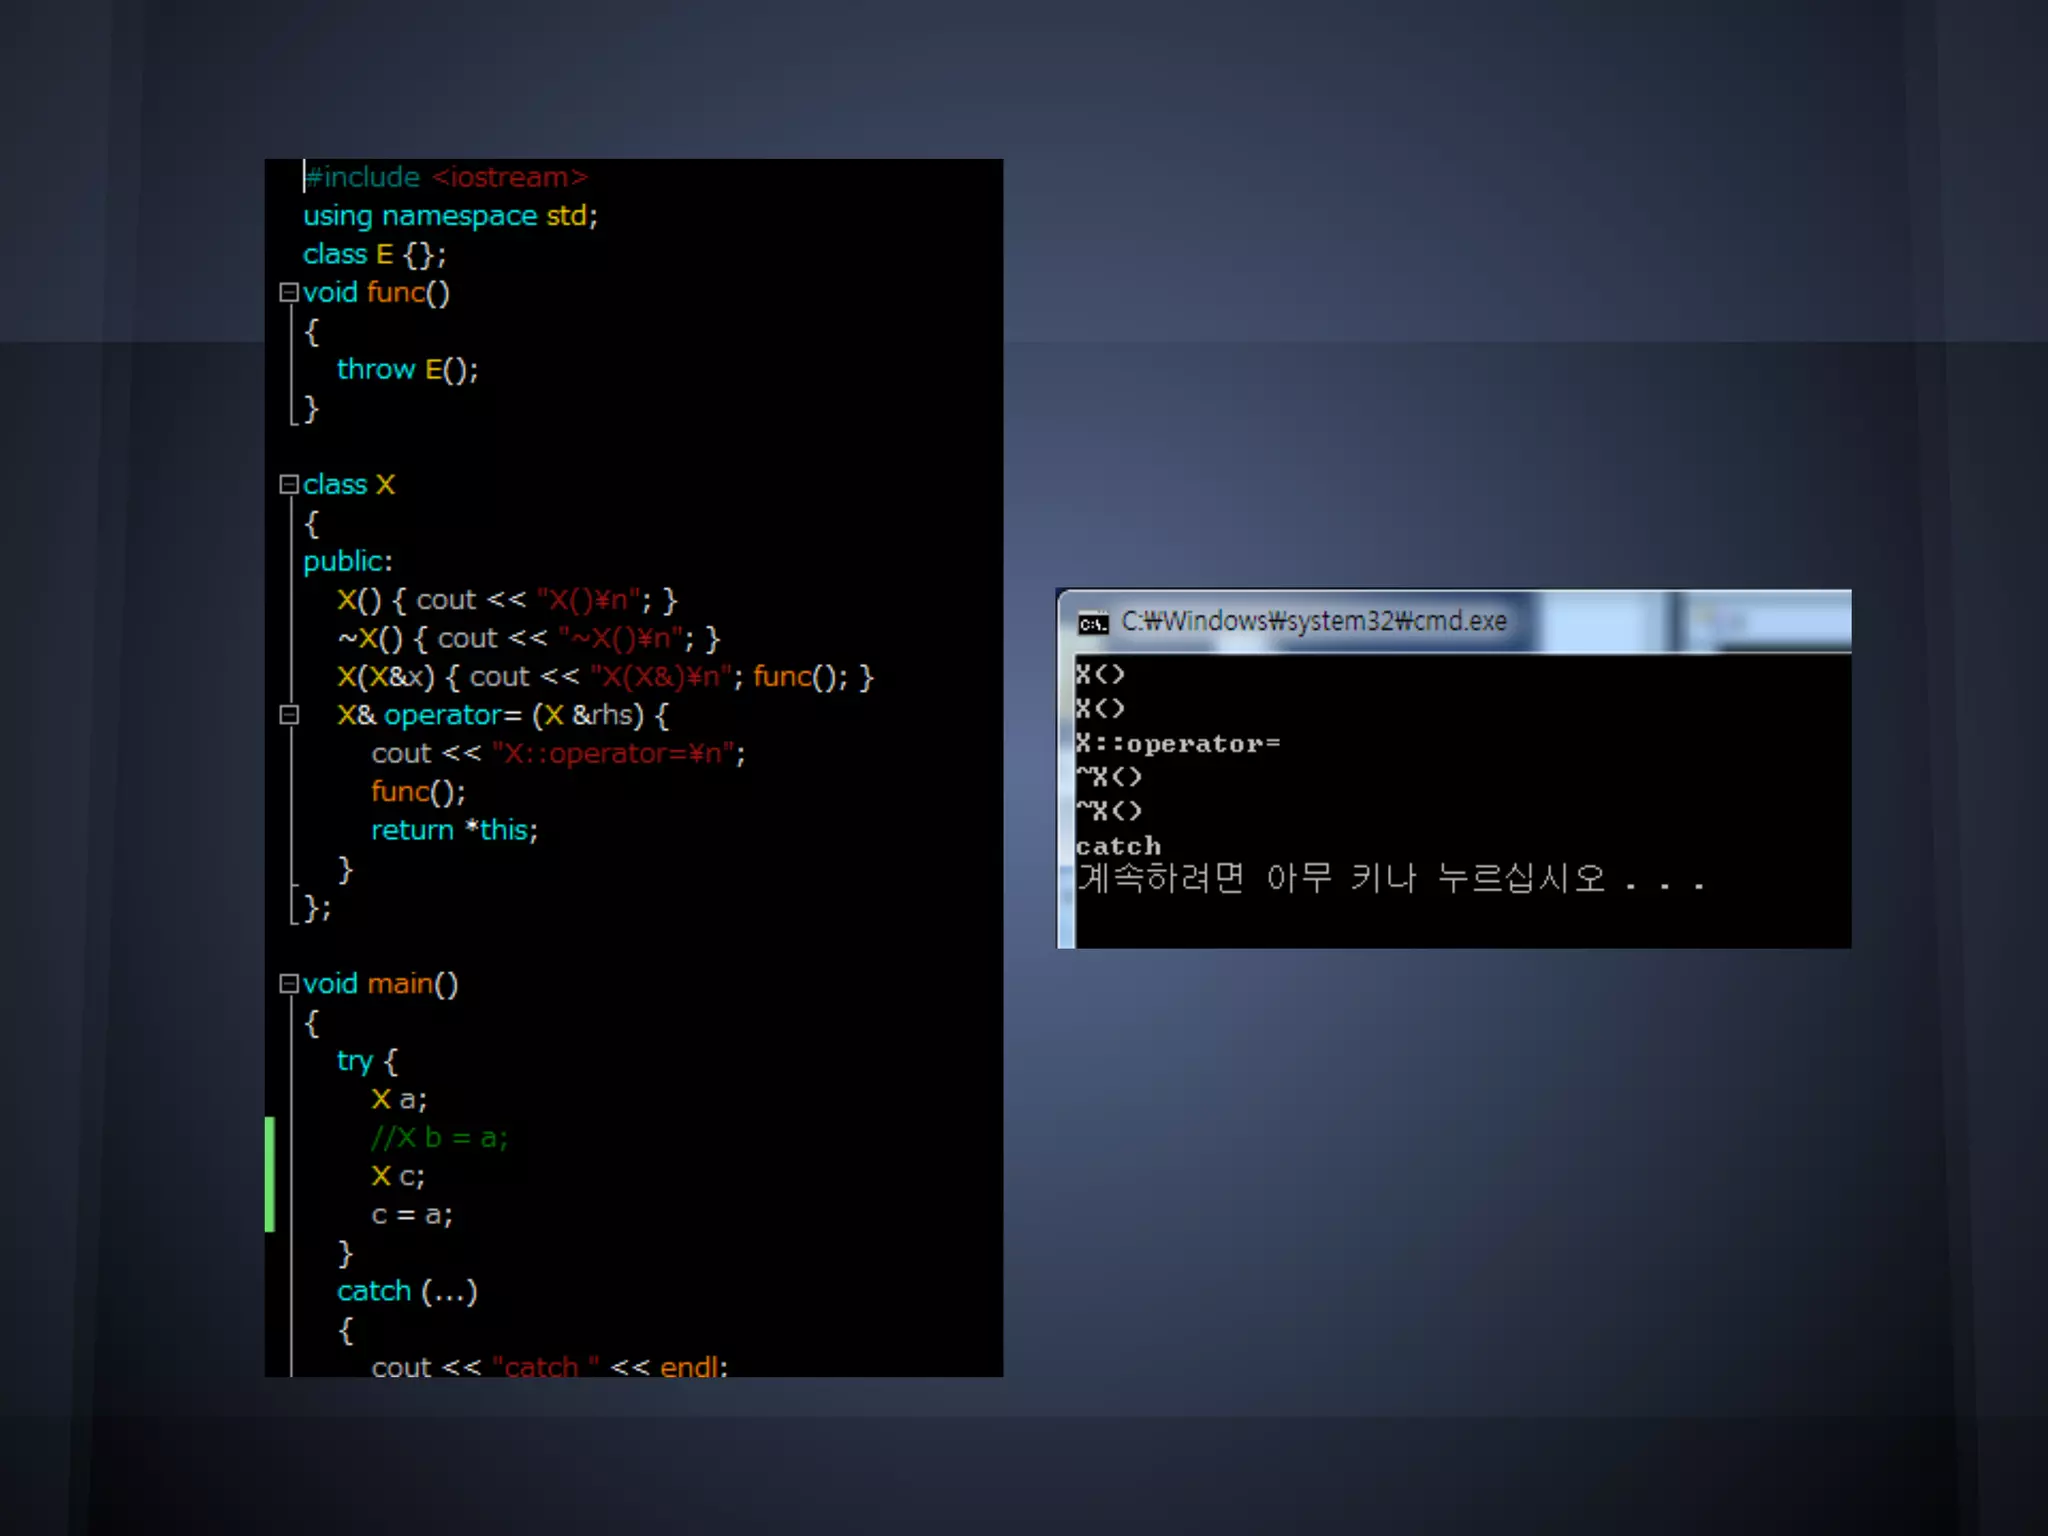
Task: Click the throw E(); statement
Action: 407,370
